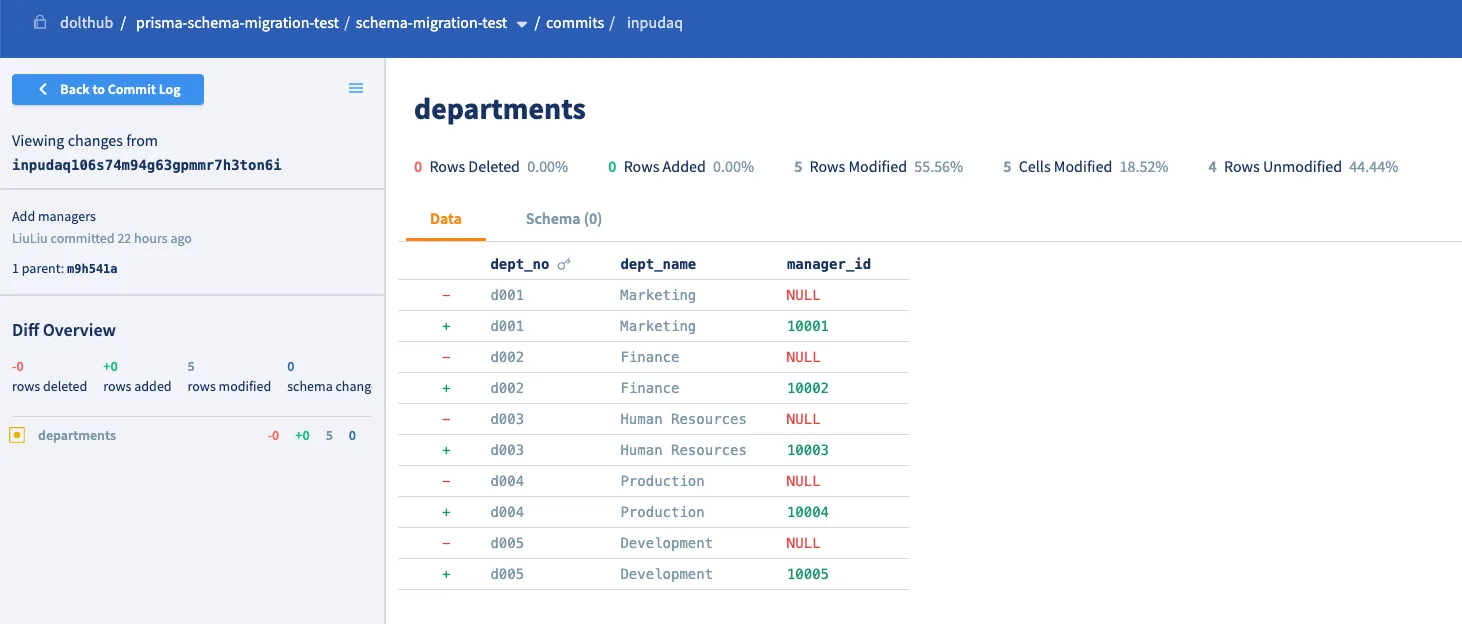1462x624 pixels.
Task: Click the dept_name column header
Action: [x=657, y=265]
